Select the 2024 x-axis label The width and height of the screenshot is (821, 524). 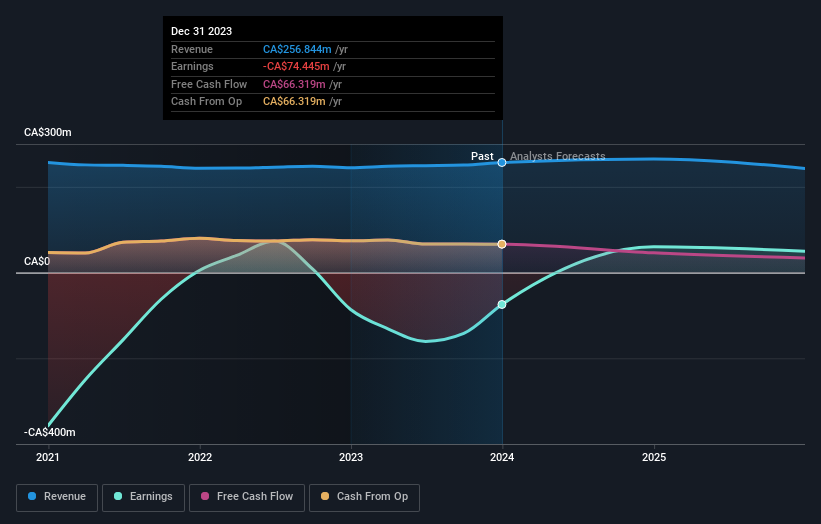[x=502, y=458]
